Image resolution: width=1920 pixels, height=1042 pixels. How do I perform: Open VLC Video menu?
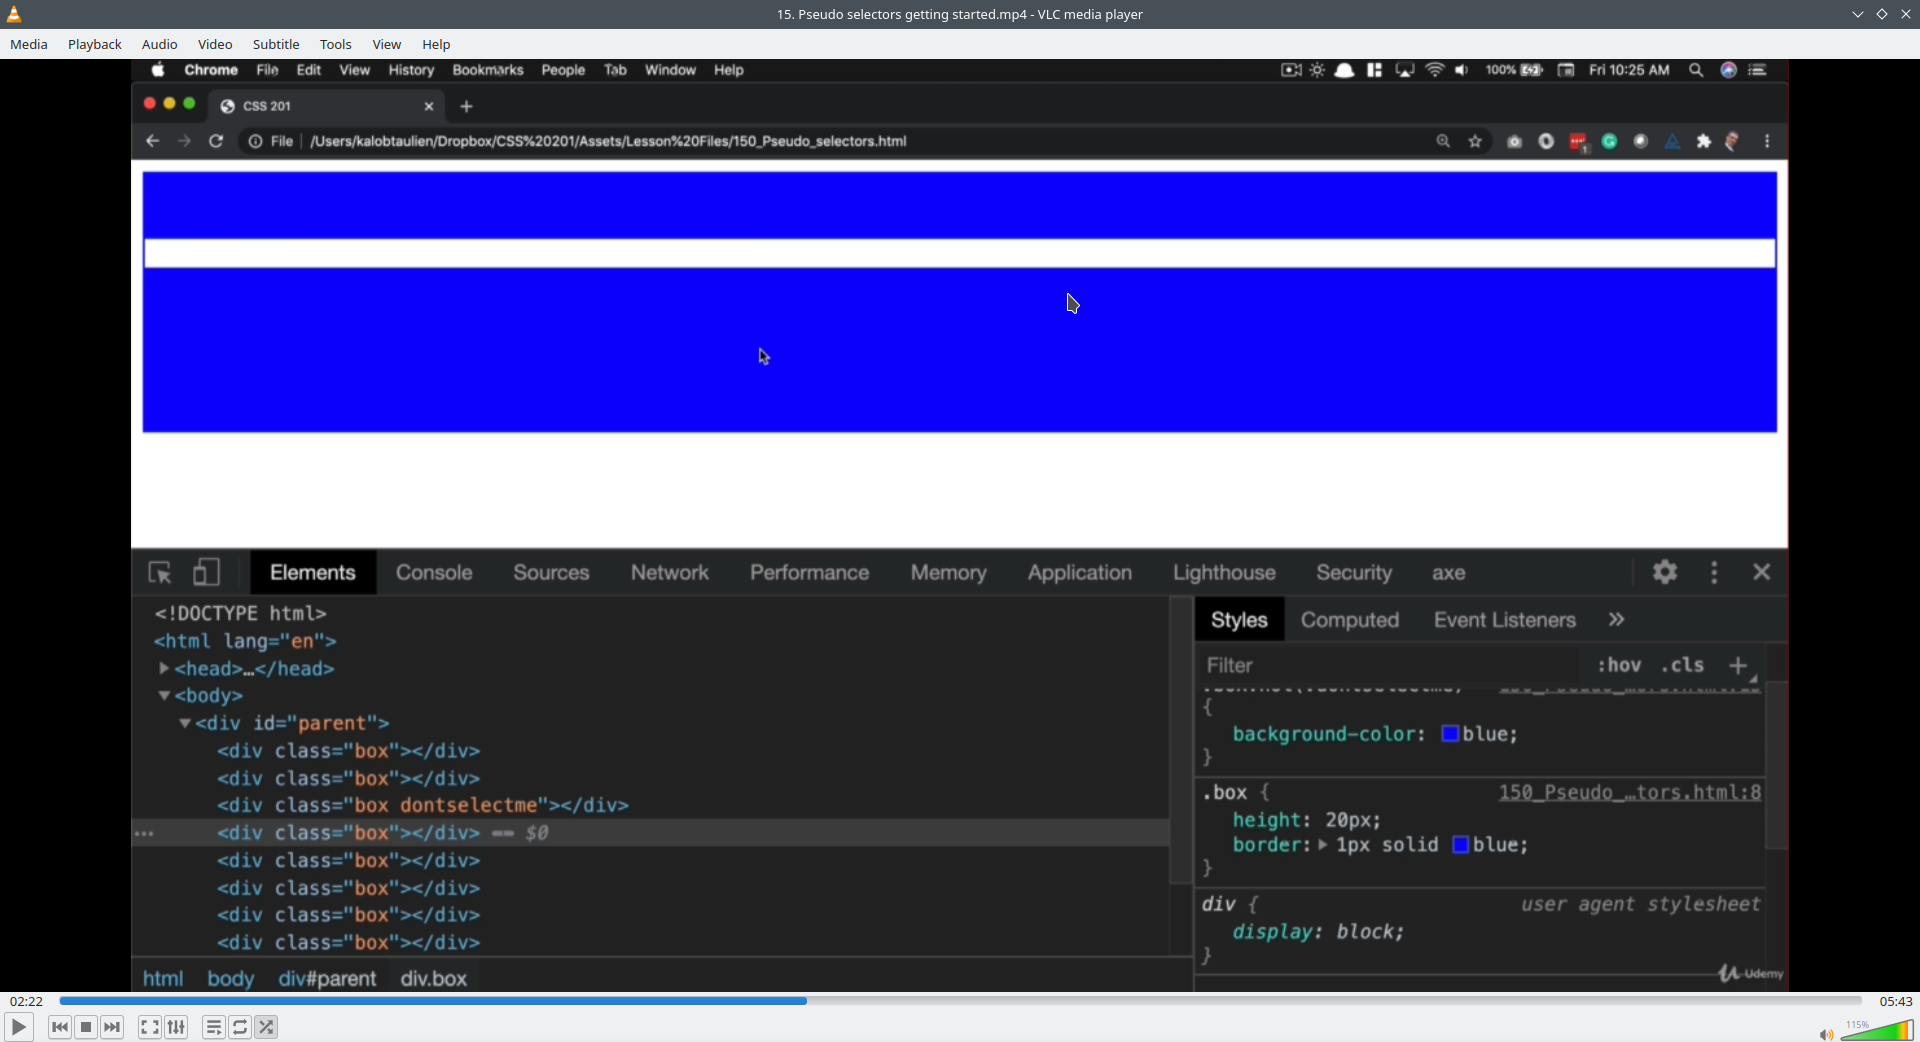coord(215,44)
